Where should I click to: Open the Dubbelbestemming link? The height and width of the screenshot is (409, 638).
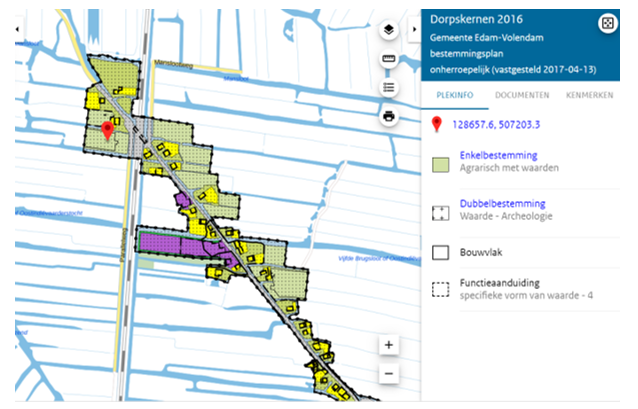(x=501, y=203)
